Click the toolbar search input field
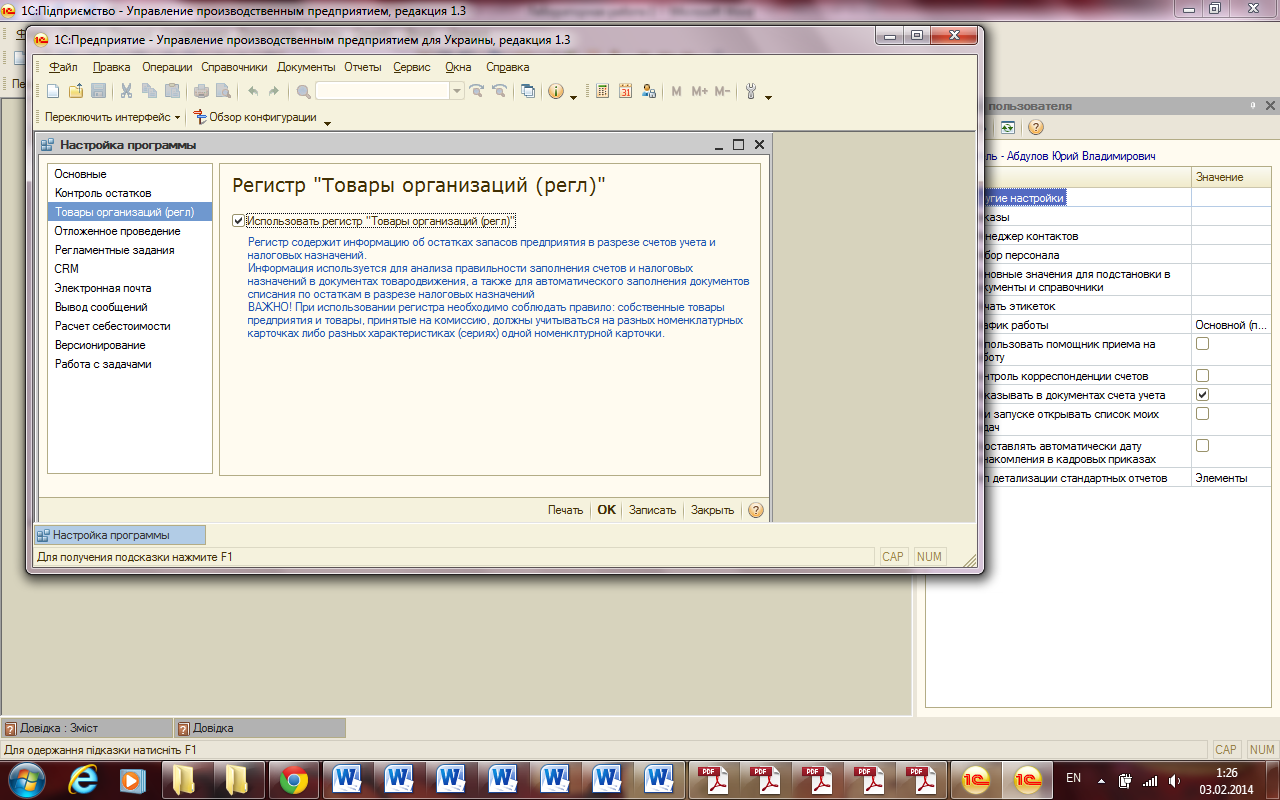Image resolution: width=1280 pixels, height=800 pixels. 383,91
